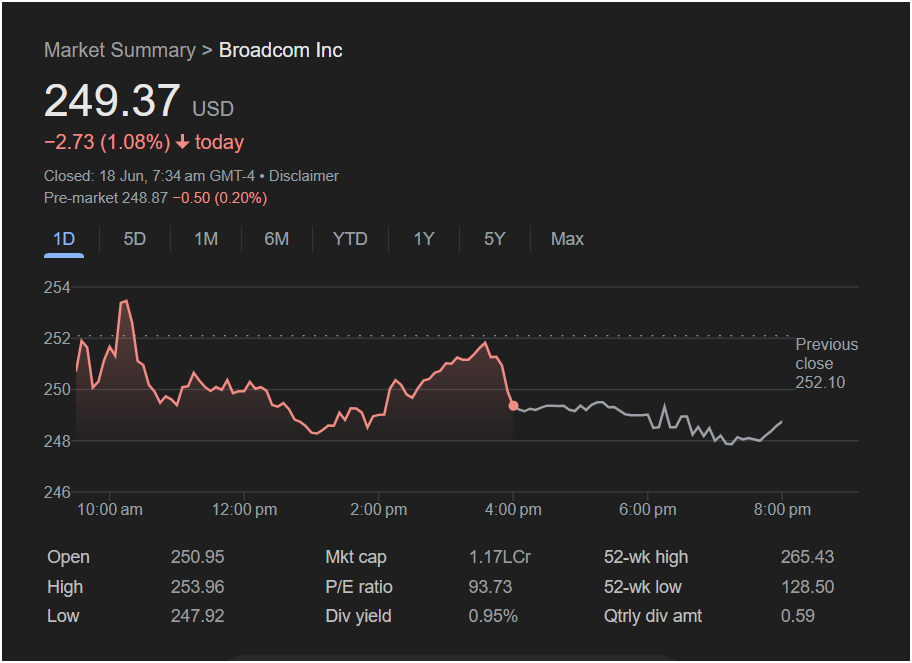Open the Disclaimer link

coord(304,176)
